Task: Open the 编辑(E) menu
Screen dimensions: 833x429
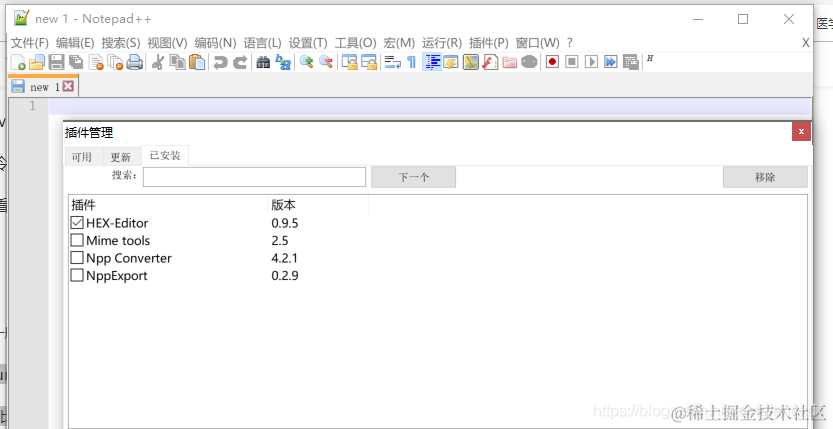Action: 75,43
